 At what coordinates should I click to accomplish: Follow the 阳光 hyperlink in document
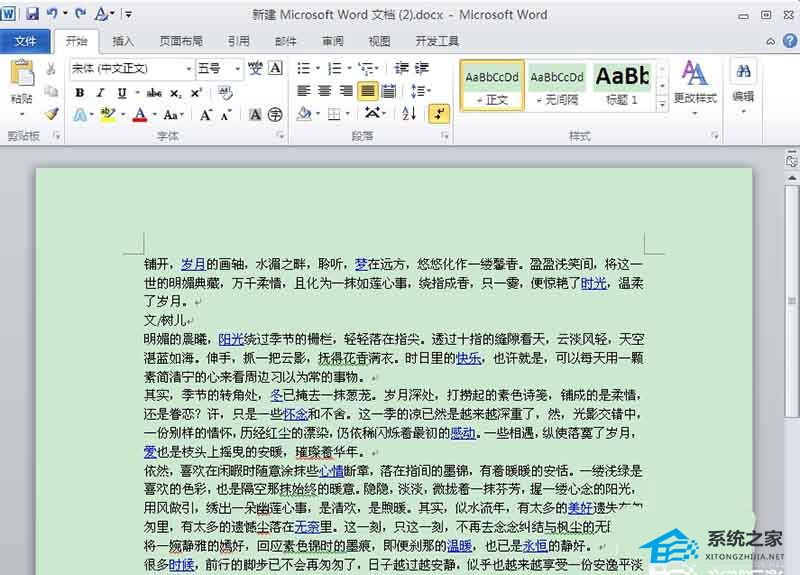point(231,339)
